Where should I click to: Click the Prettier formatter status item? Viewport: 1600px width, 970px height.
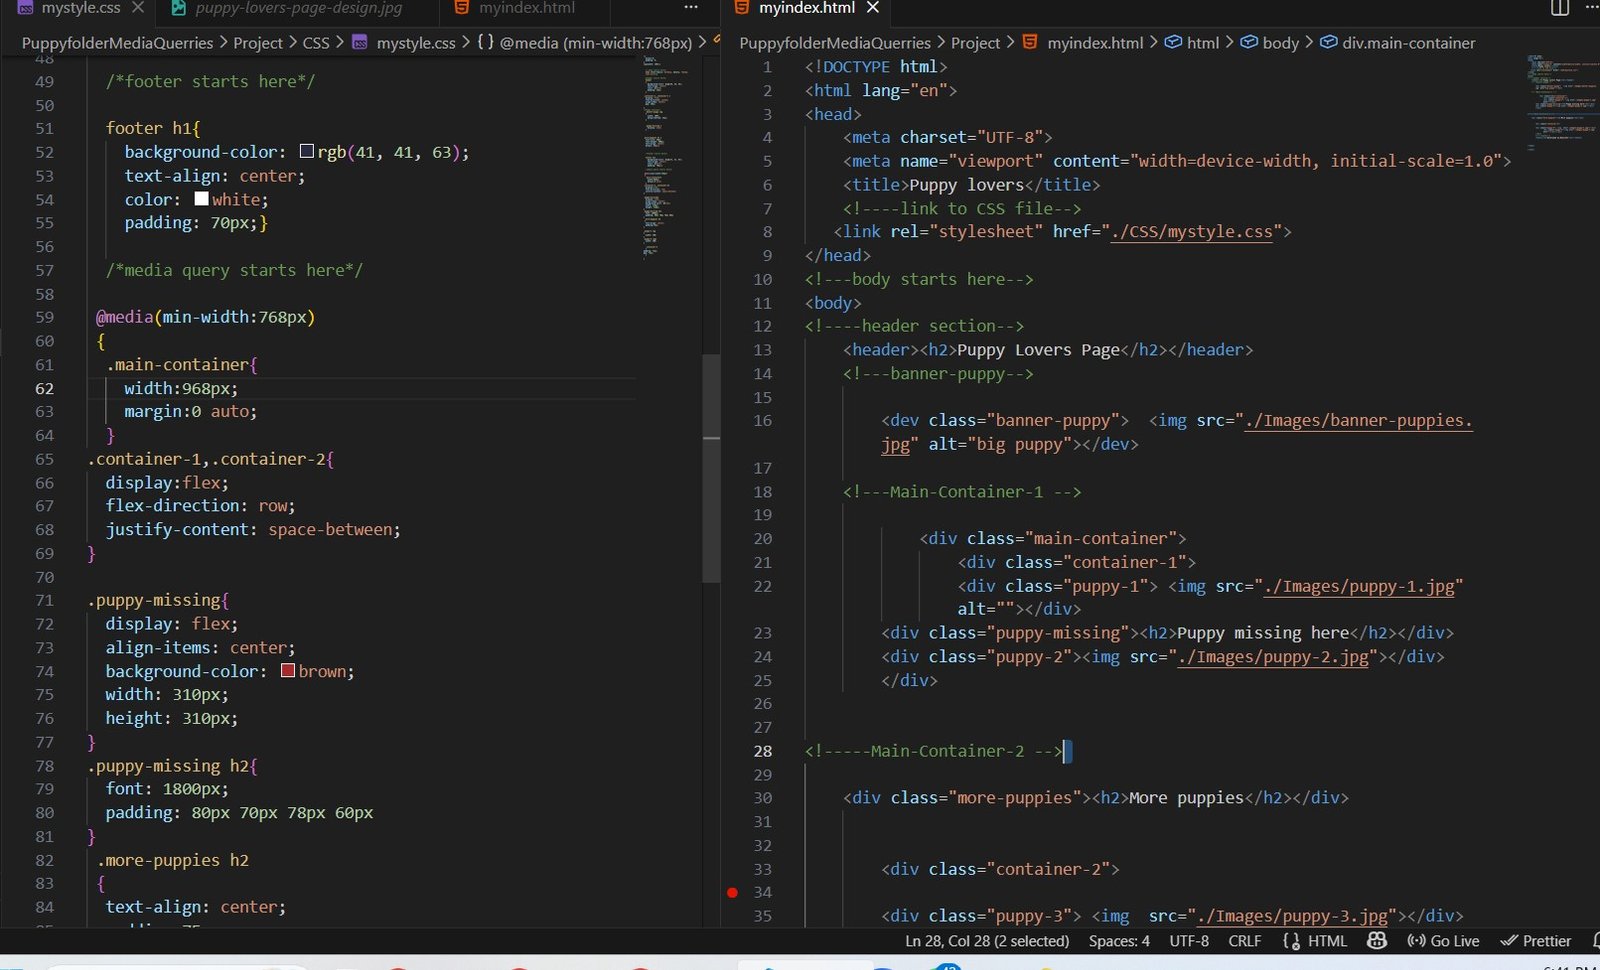(1536, 941)
